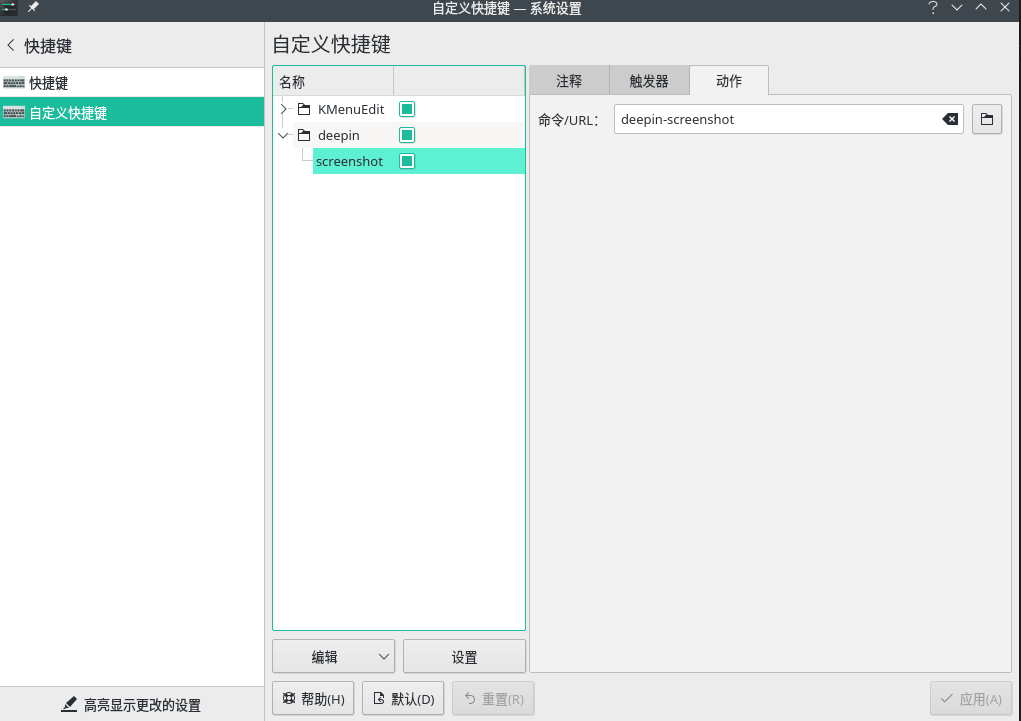This screenshot has width=1021, height=721.
Task: Click the title bar question mark help icon
Action: coord(933,8)
